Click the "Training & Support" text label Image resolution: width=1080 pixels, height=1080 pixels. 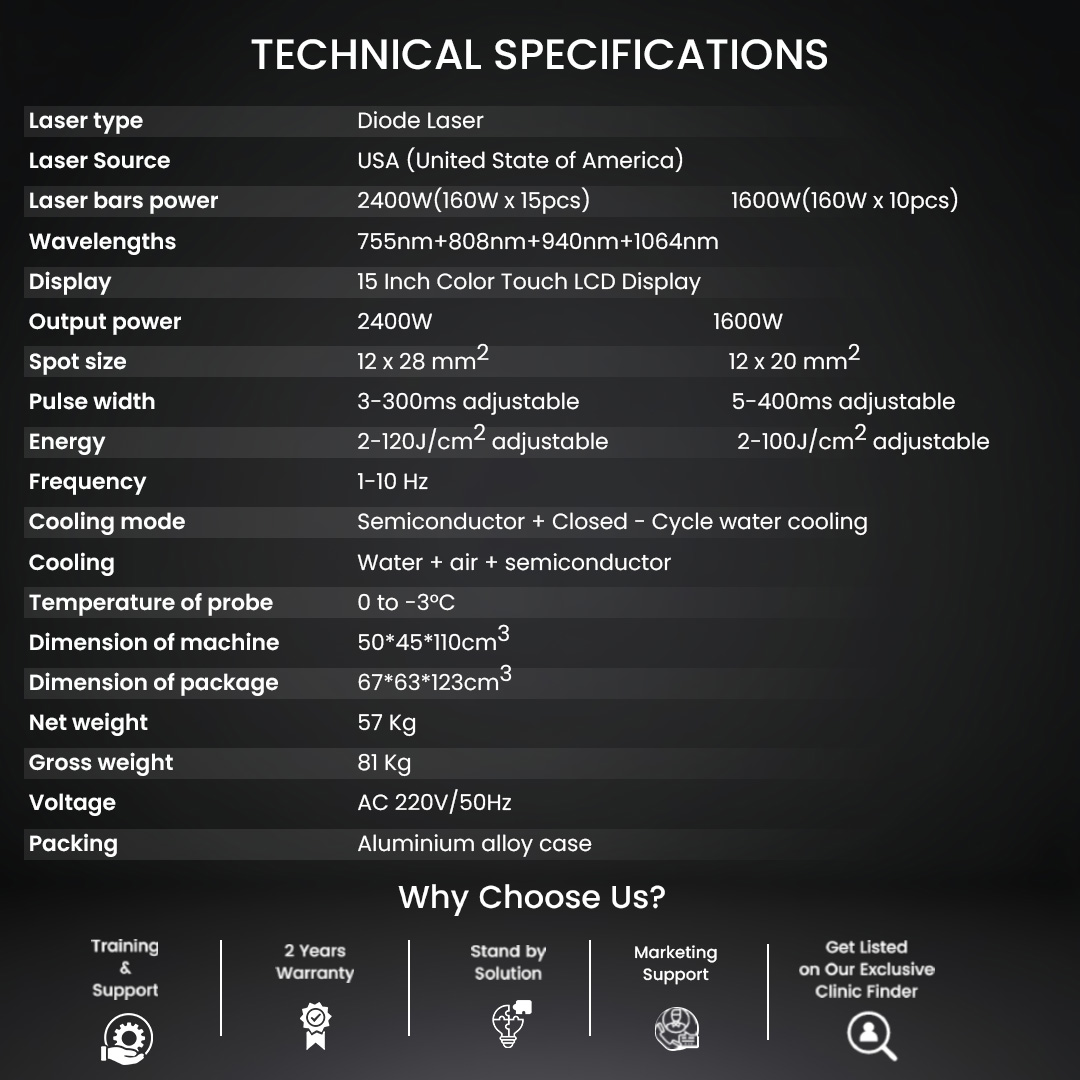coord(125,968)
